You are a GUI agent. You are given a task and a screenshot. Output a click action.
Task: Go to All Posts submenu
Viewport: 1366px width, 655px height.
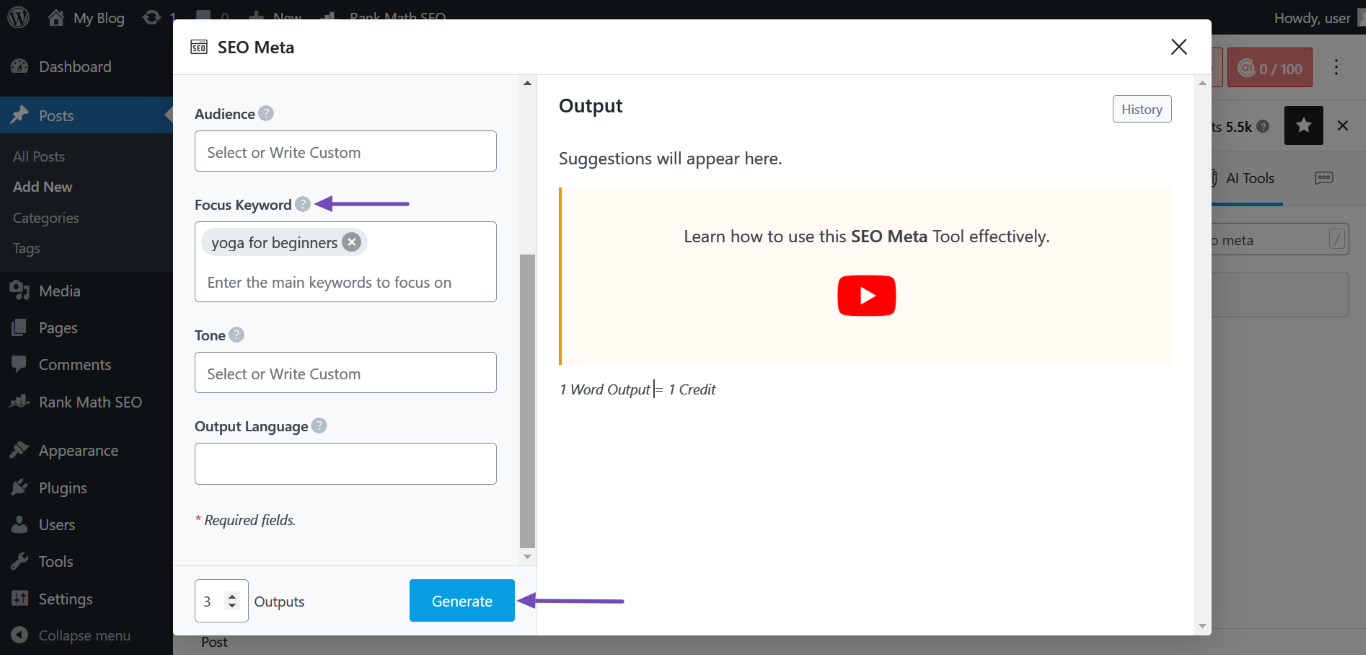pyautogui.click(x=39, y=157)
